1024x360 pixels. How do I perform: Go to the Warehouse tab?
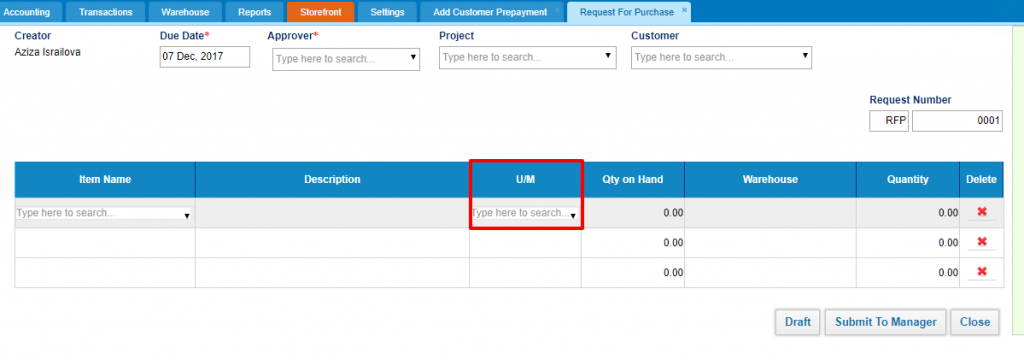(x=185, y=12)
